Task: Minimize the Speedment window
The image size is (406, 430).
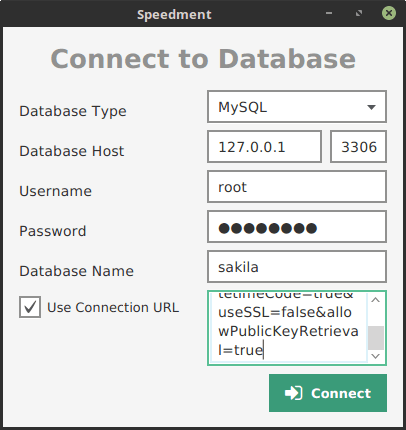Action: click(329, 13)
